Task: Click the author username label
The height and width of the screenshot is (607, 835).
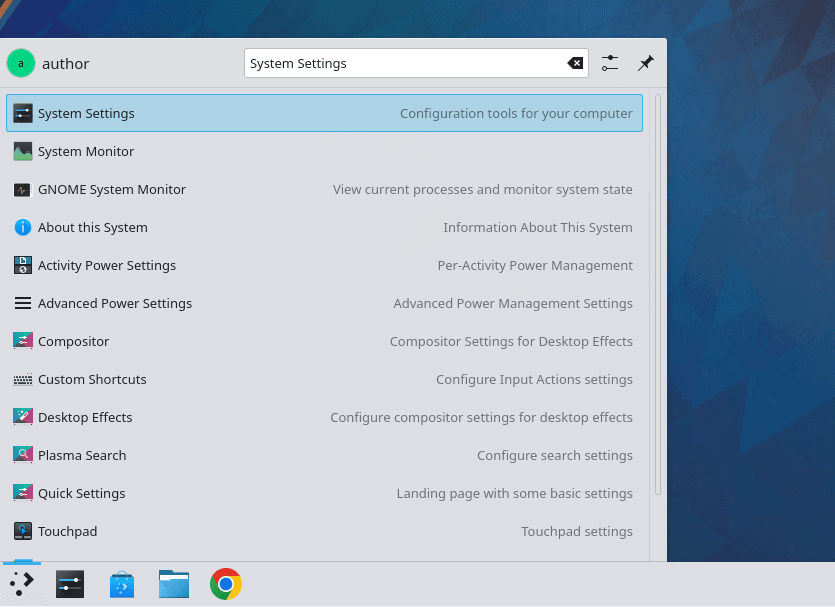Action: 66,64
